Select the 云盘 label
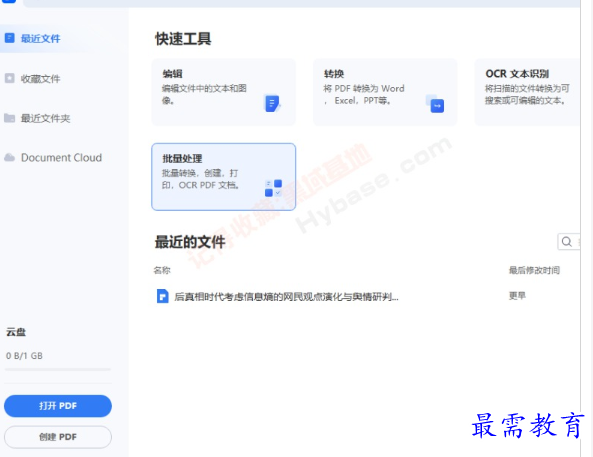Screen dimensions: 593x457 coord(16,332)
